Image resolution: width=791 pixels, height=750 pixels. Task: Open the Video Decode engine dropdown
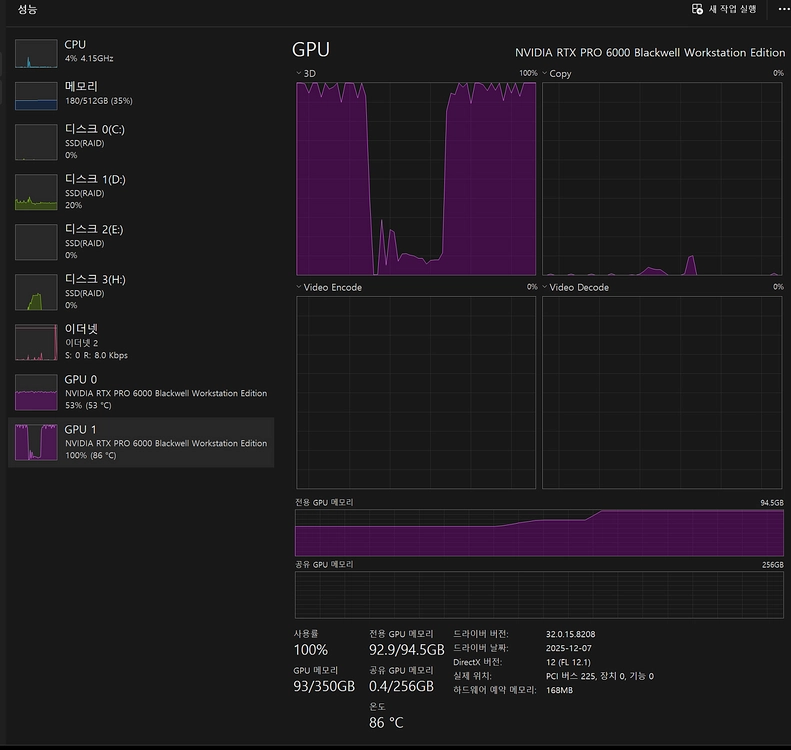576,287
